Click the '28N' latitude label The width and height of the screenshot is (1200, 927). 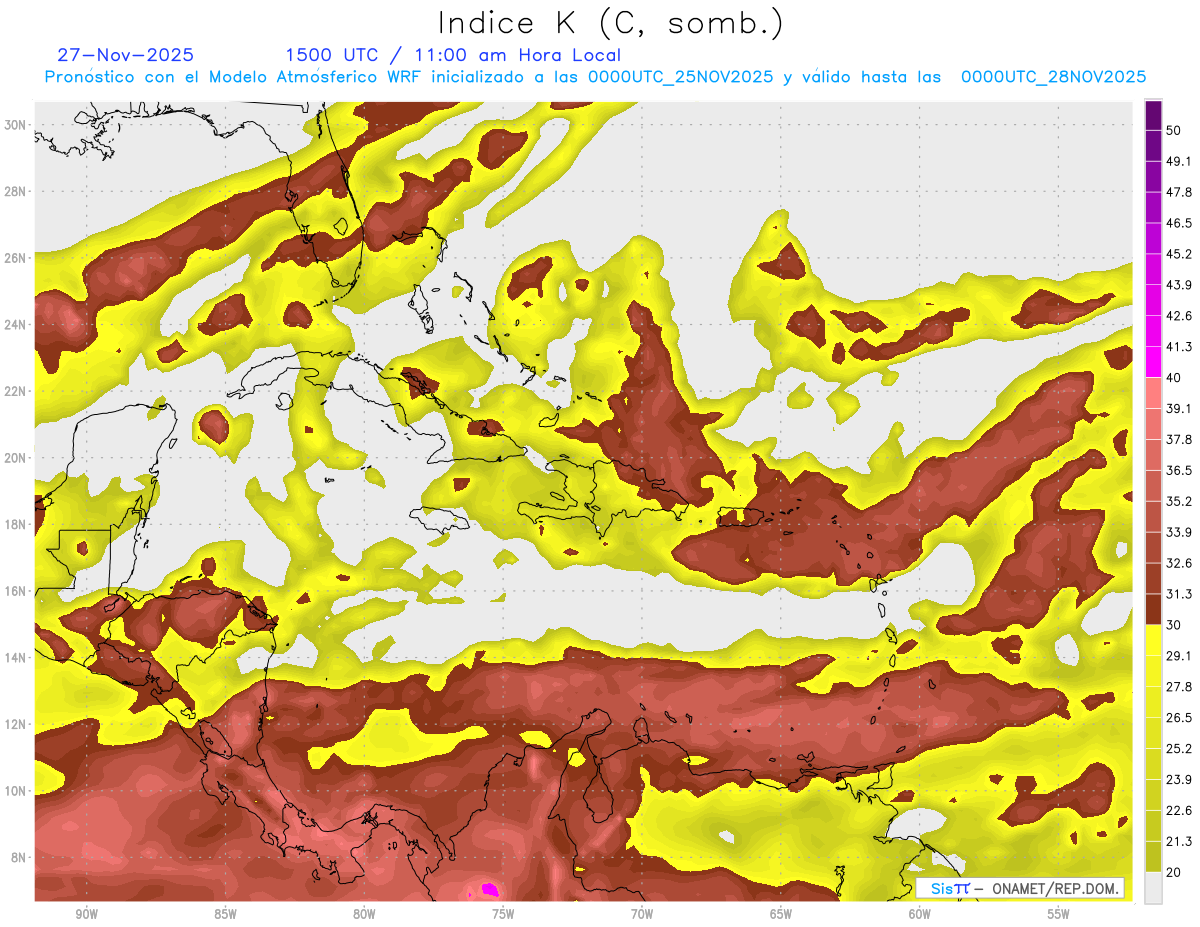(x=15, y=191)
